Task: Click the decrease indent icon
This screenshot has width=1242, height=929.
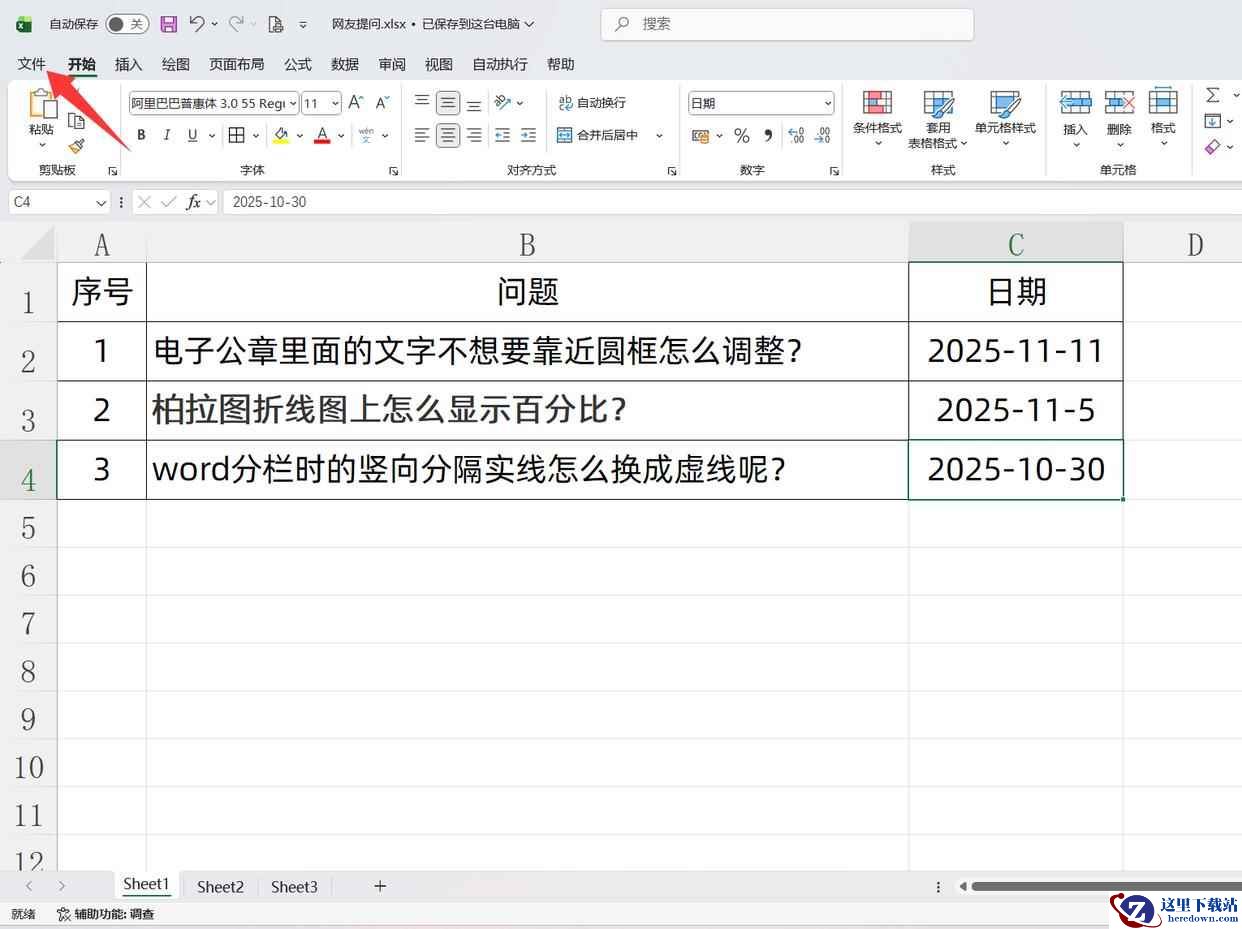Action: pos(503,135)
